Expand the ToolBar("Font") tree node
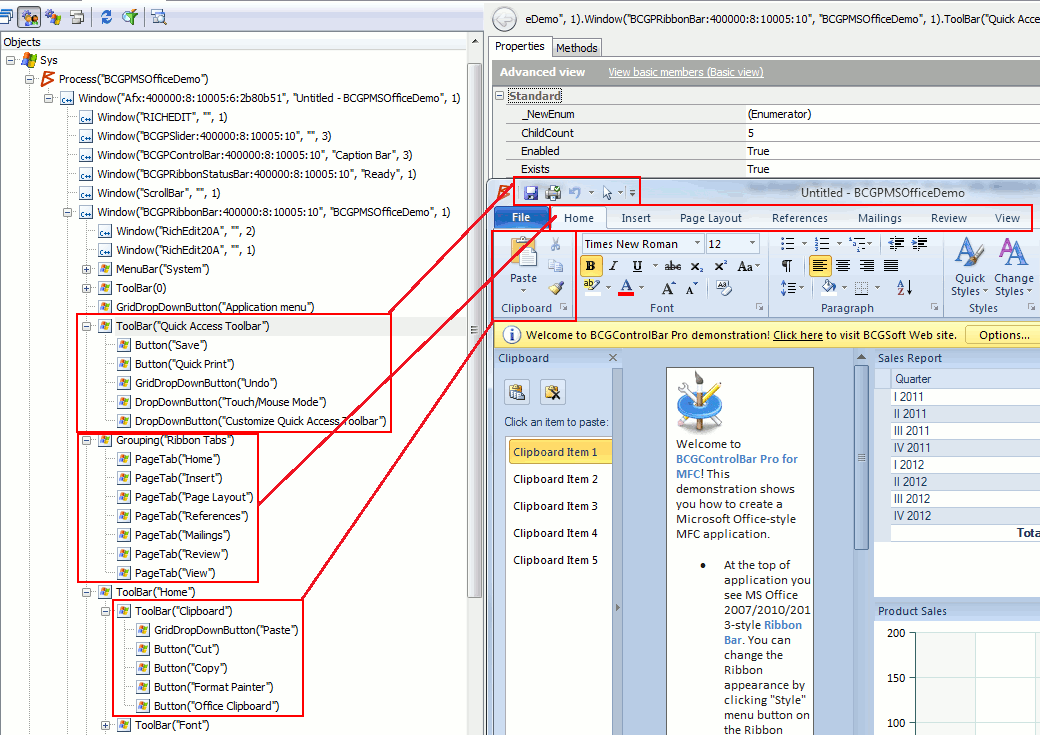Image resolution: width=1040 pixels, height=735 pixels. pyautogui.click(x=105, y=726)
